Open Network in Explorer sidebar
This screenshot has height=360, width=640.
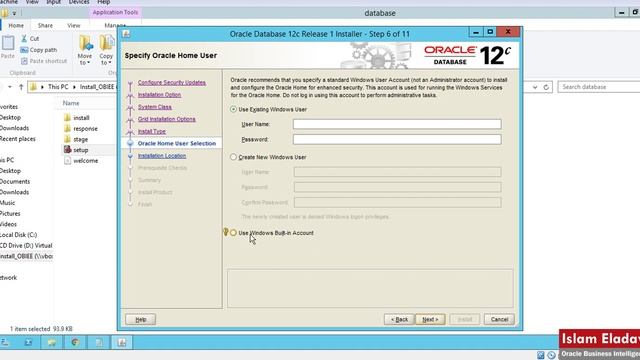[x=8, y=278]
